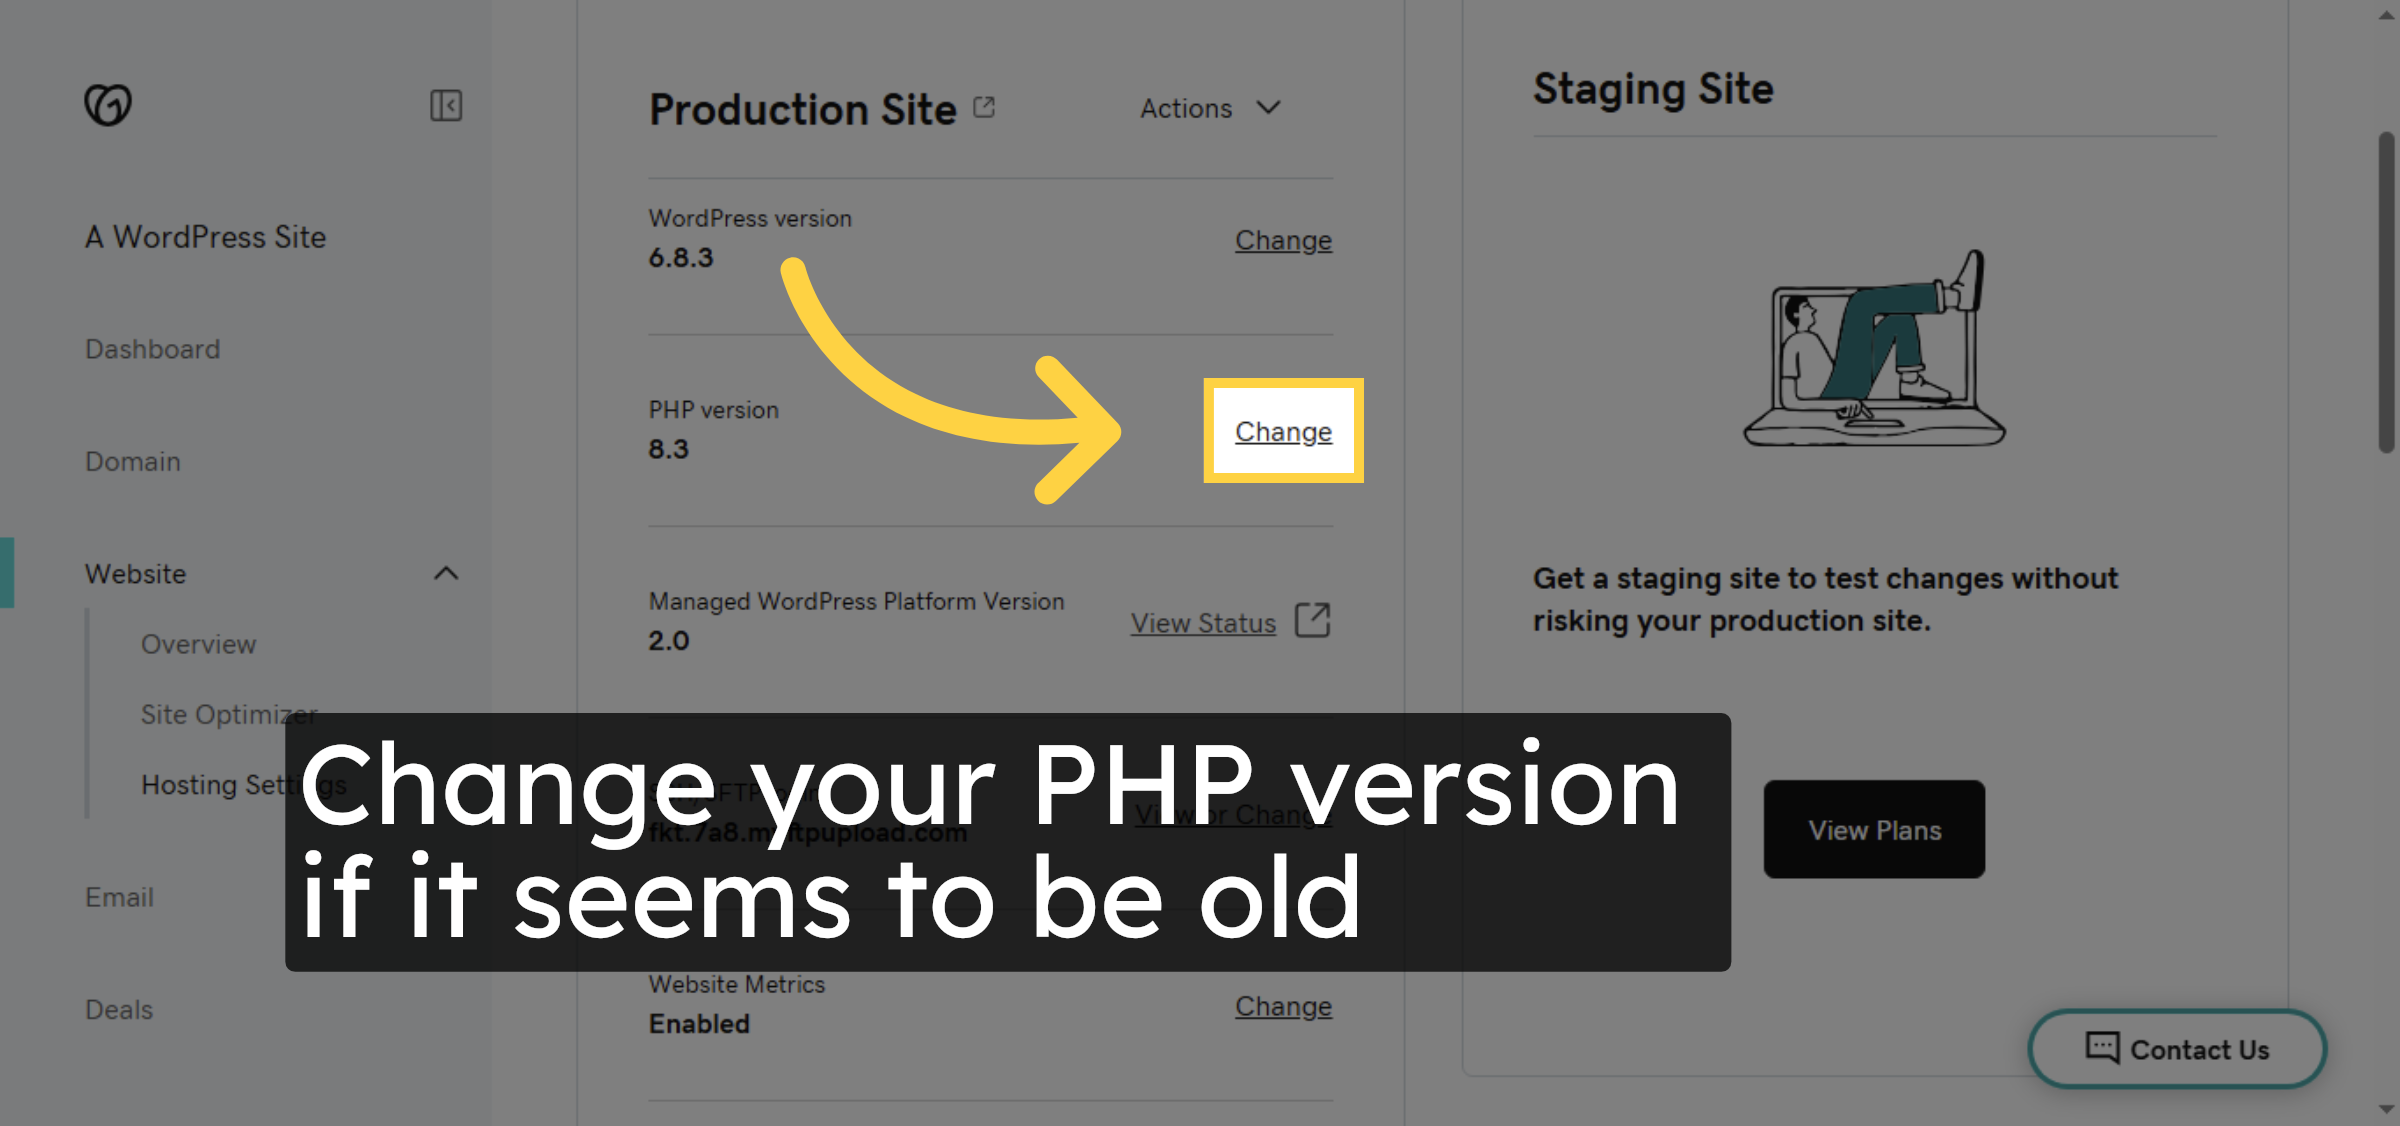Collapse the Website section in sidebar
Viewport: 2400px width, 1126px height.
(x=447, y=574)
